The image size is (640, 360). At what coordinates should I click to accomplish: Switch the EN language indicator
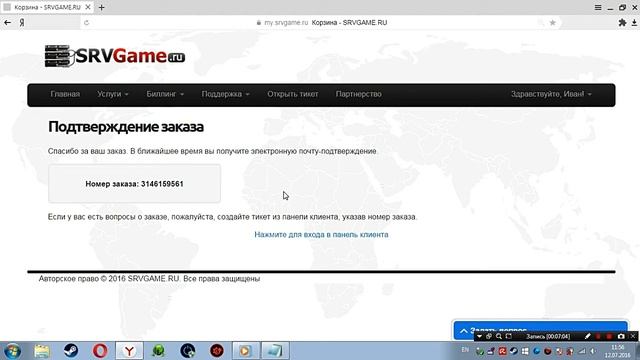click(465, 350)
